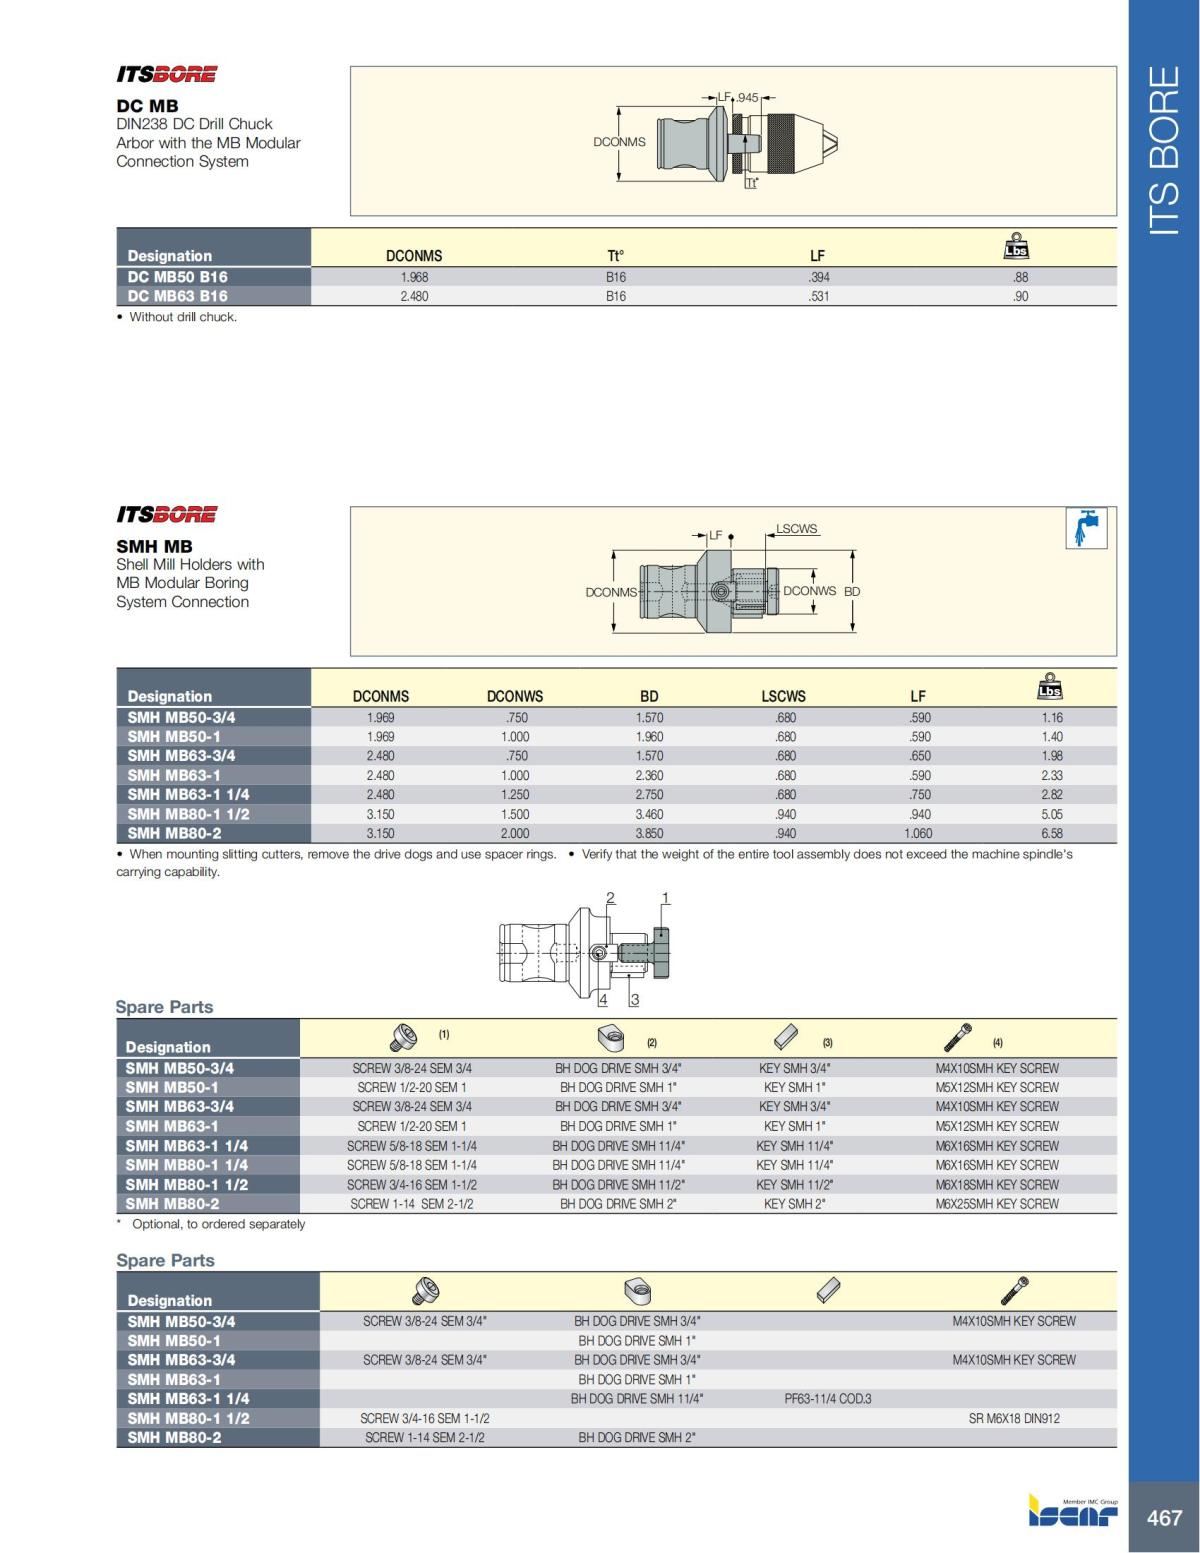Screen dimensions: 1200x1553
Task: Click the key screw icon labeled (4)
Action: 957,1036
